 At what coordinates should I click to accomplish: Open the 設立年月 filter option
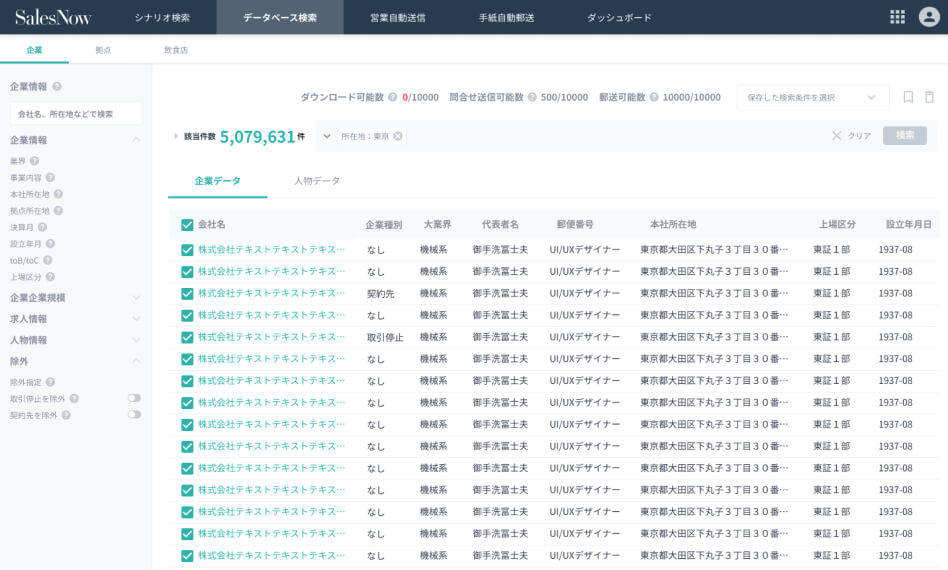click(x=25, y=244)
